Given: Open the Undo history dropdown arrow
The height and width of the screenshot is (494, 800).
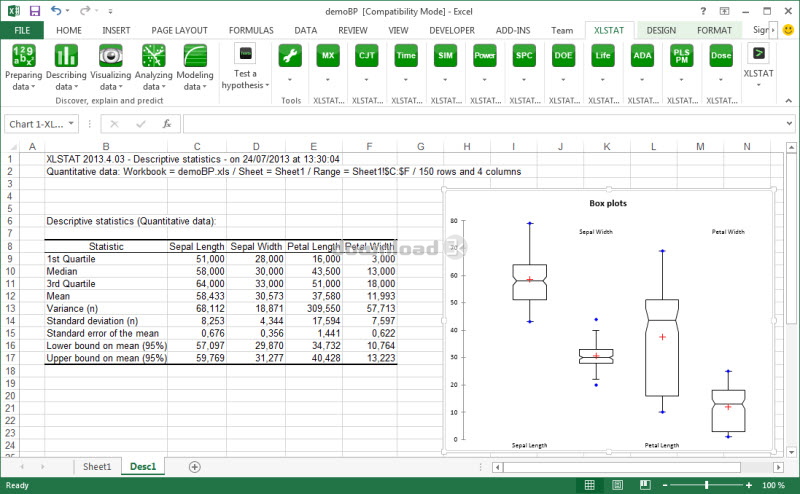Looking at the screenshot, I should point(67,11).
